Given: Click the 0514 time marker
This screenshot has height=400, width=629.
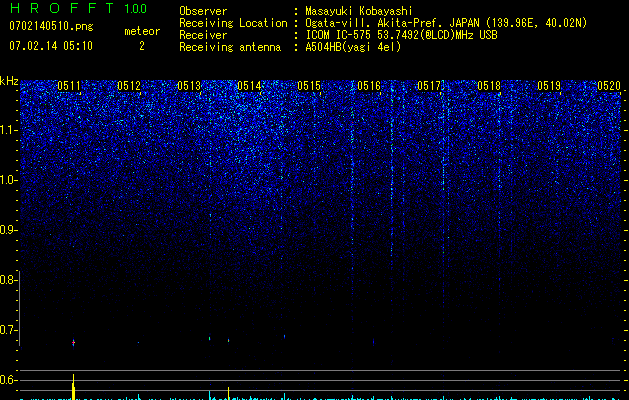Looking at the screenshot, I should (x=249, y=86).
